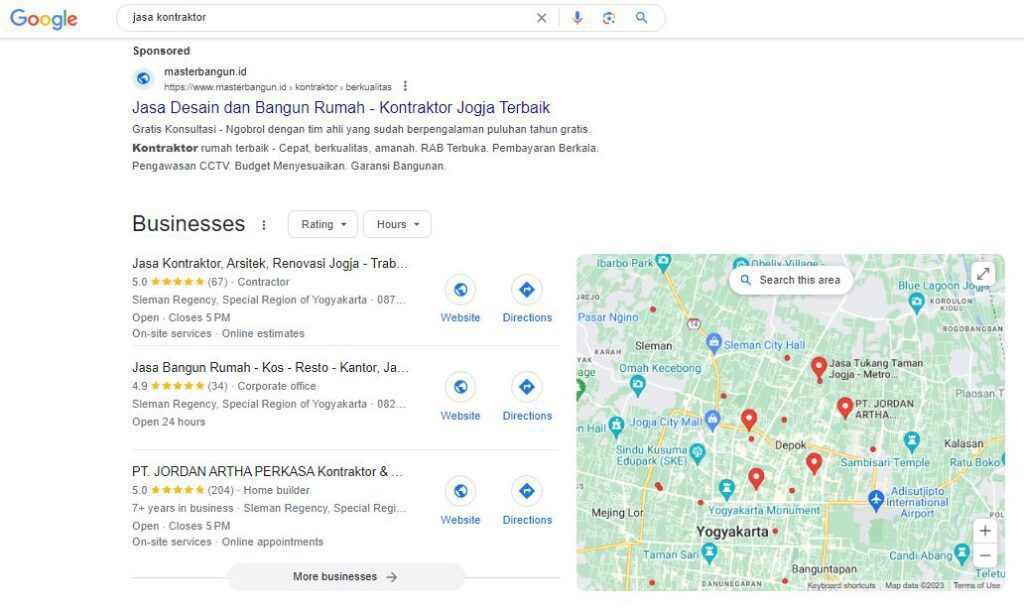Zoom out on the map with the minus icon
The image size is (1024, 612).
click(984, 555)
